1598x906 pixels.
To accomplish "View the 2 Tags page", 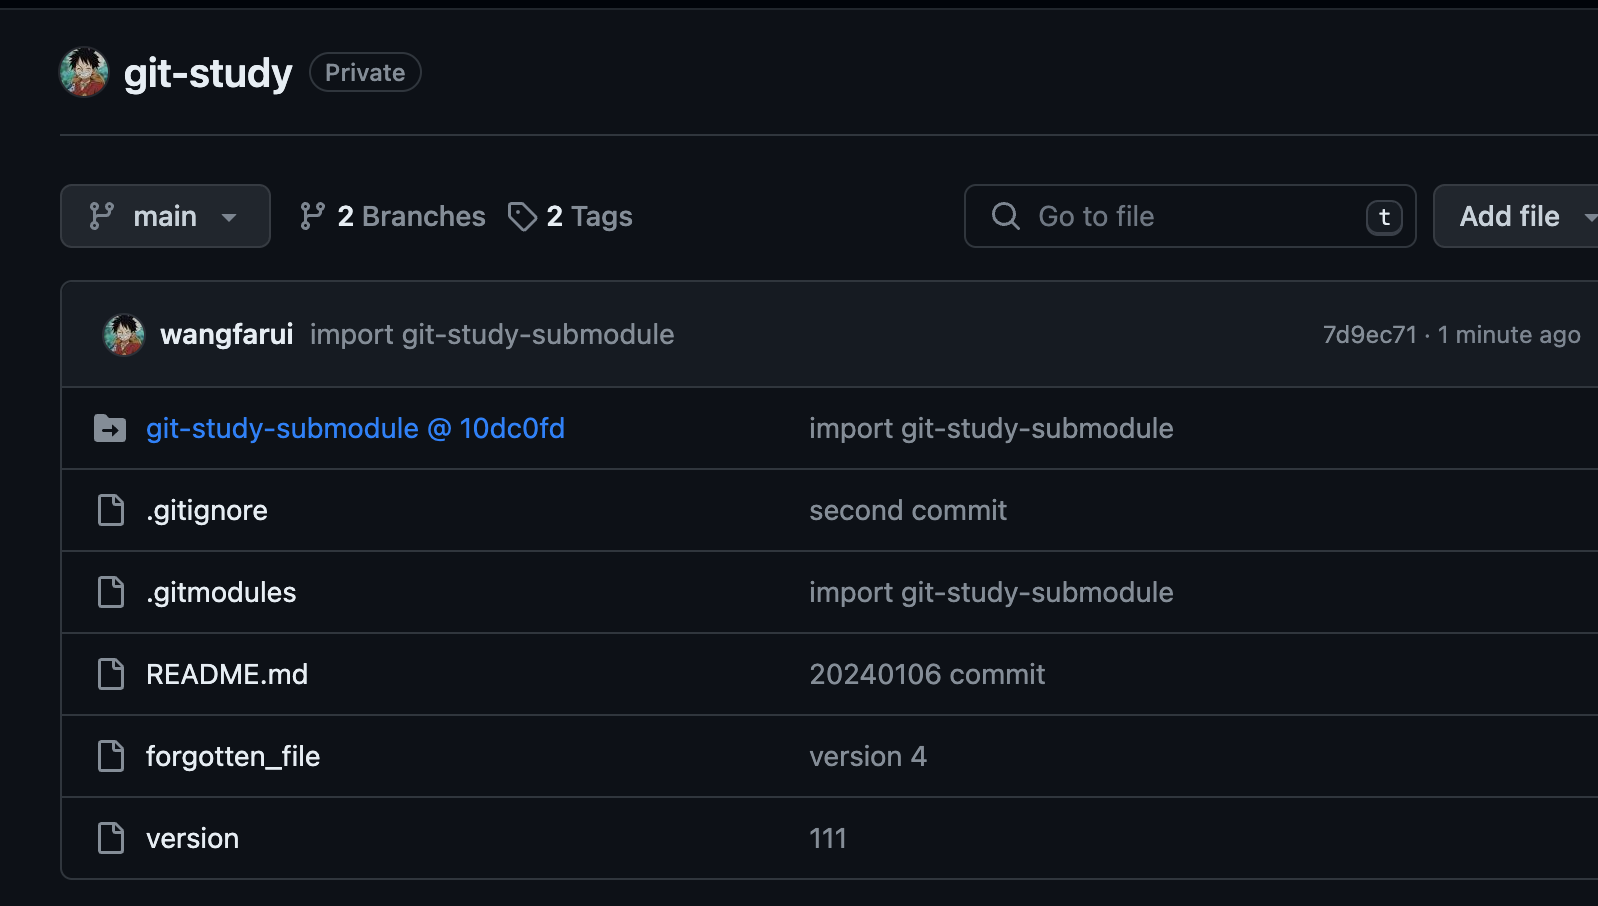I will pos(570,216).
